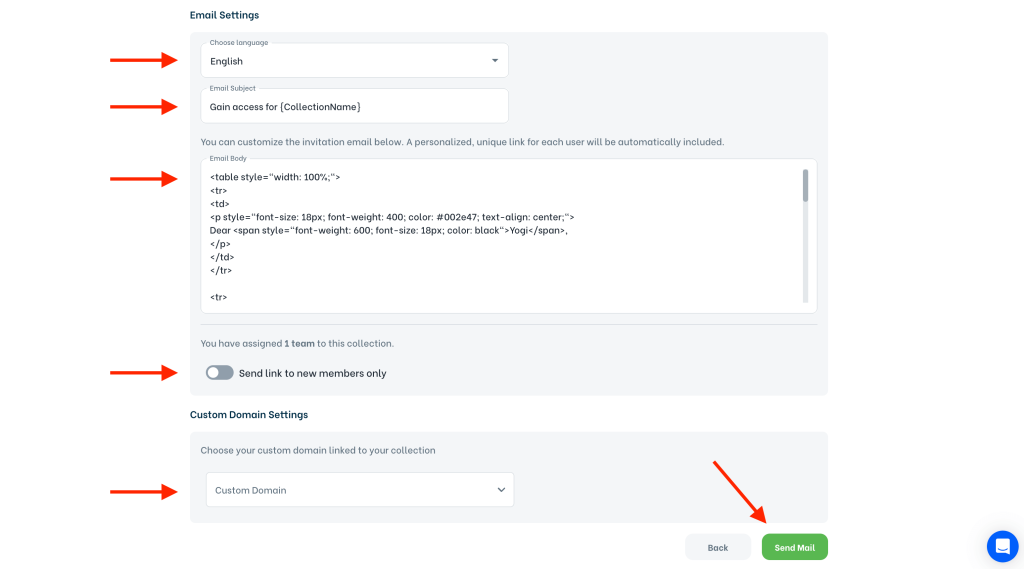Click the Custom Domain chevron arrow

(501, 490)
